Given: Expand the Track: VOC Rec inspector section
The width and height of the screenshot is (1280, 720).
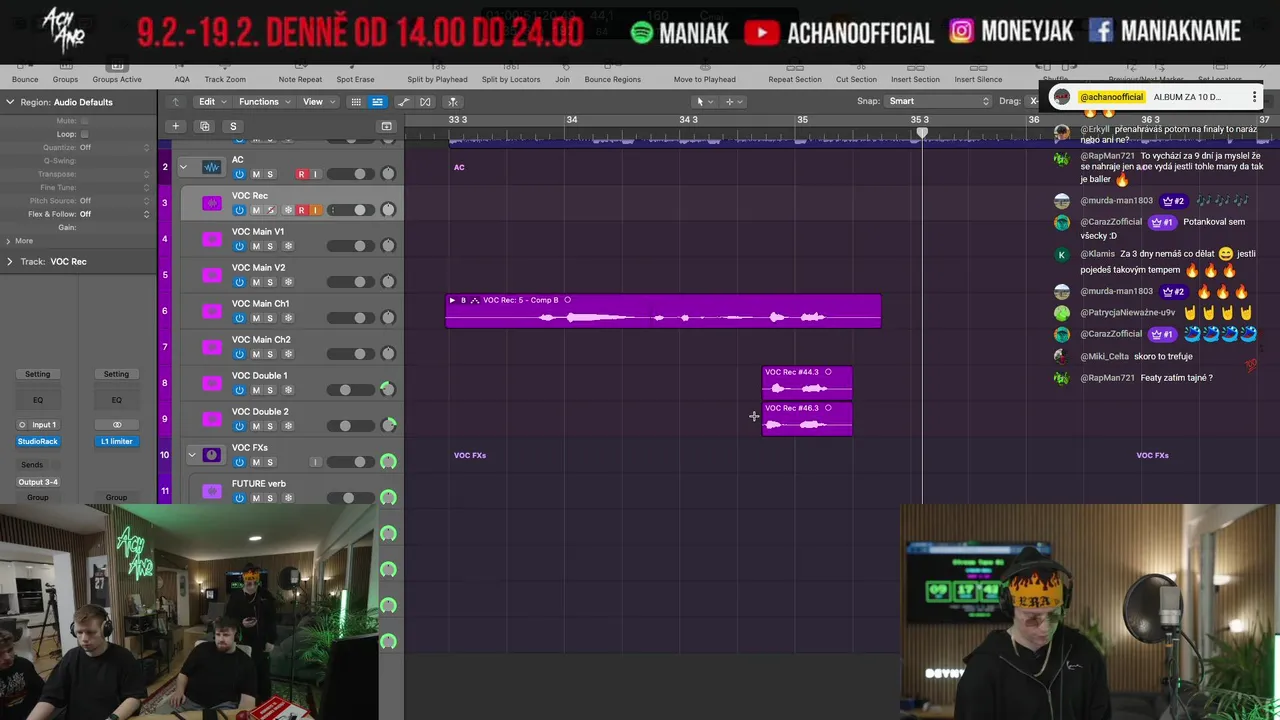Looking at the screenshot, I should tap(10, 262).
